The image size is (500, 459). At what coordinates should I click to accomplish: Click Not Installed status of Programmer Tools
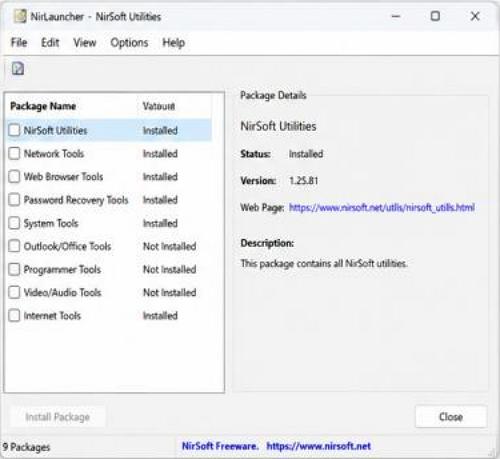tap(169, 269)
